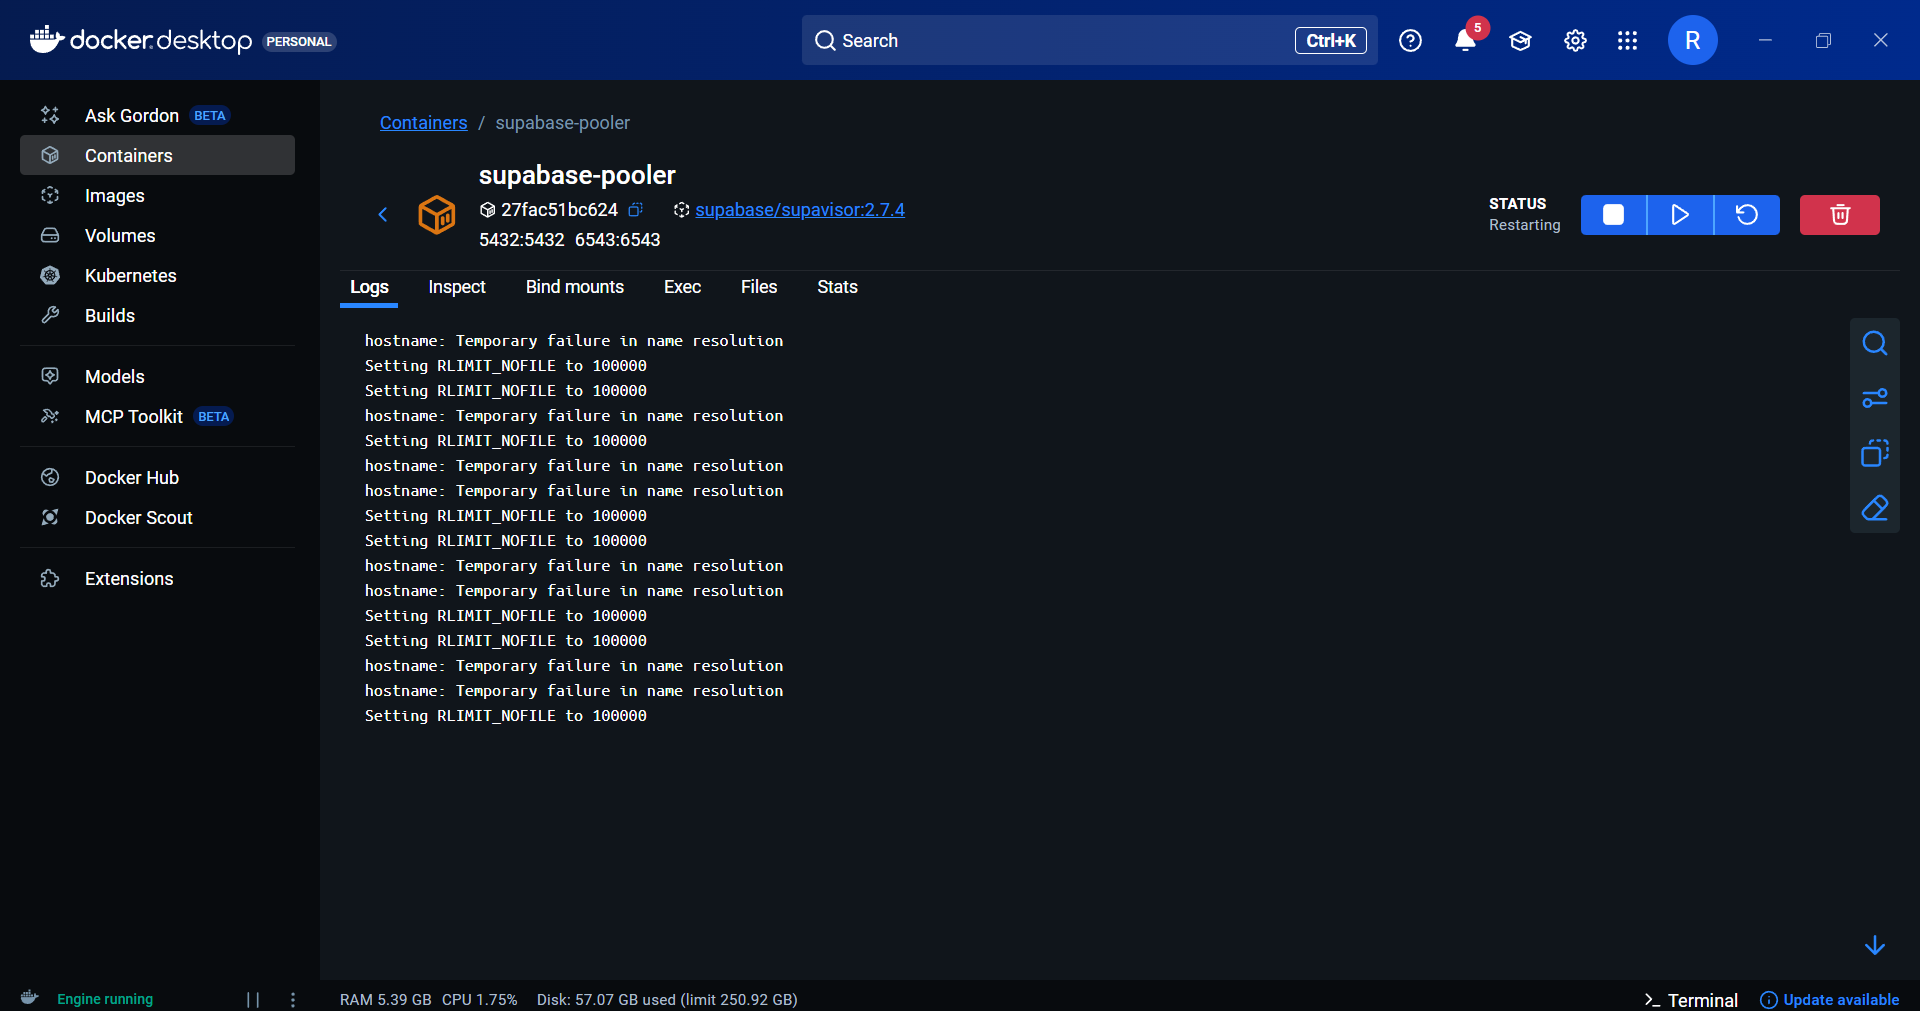The height and width of the screenshot is (1011, 1920).
Task: Navigate back to Containers list
Action: pos(423,122)
